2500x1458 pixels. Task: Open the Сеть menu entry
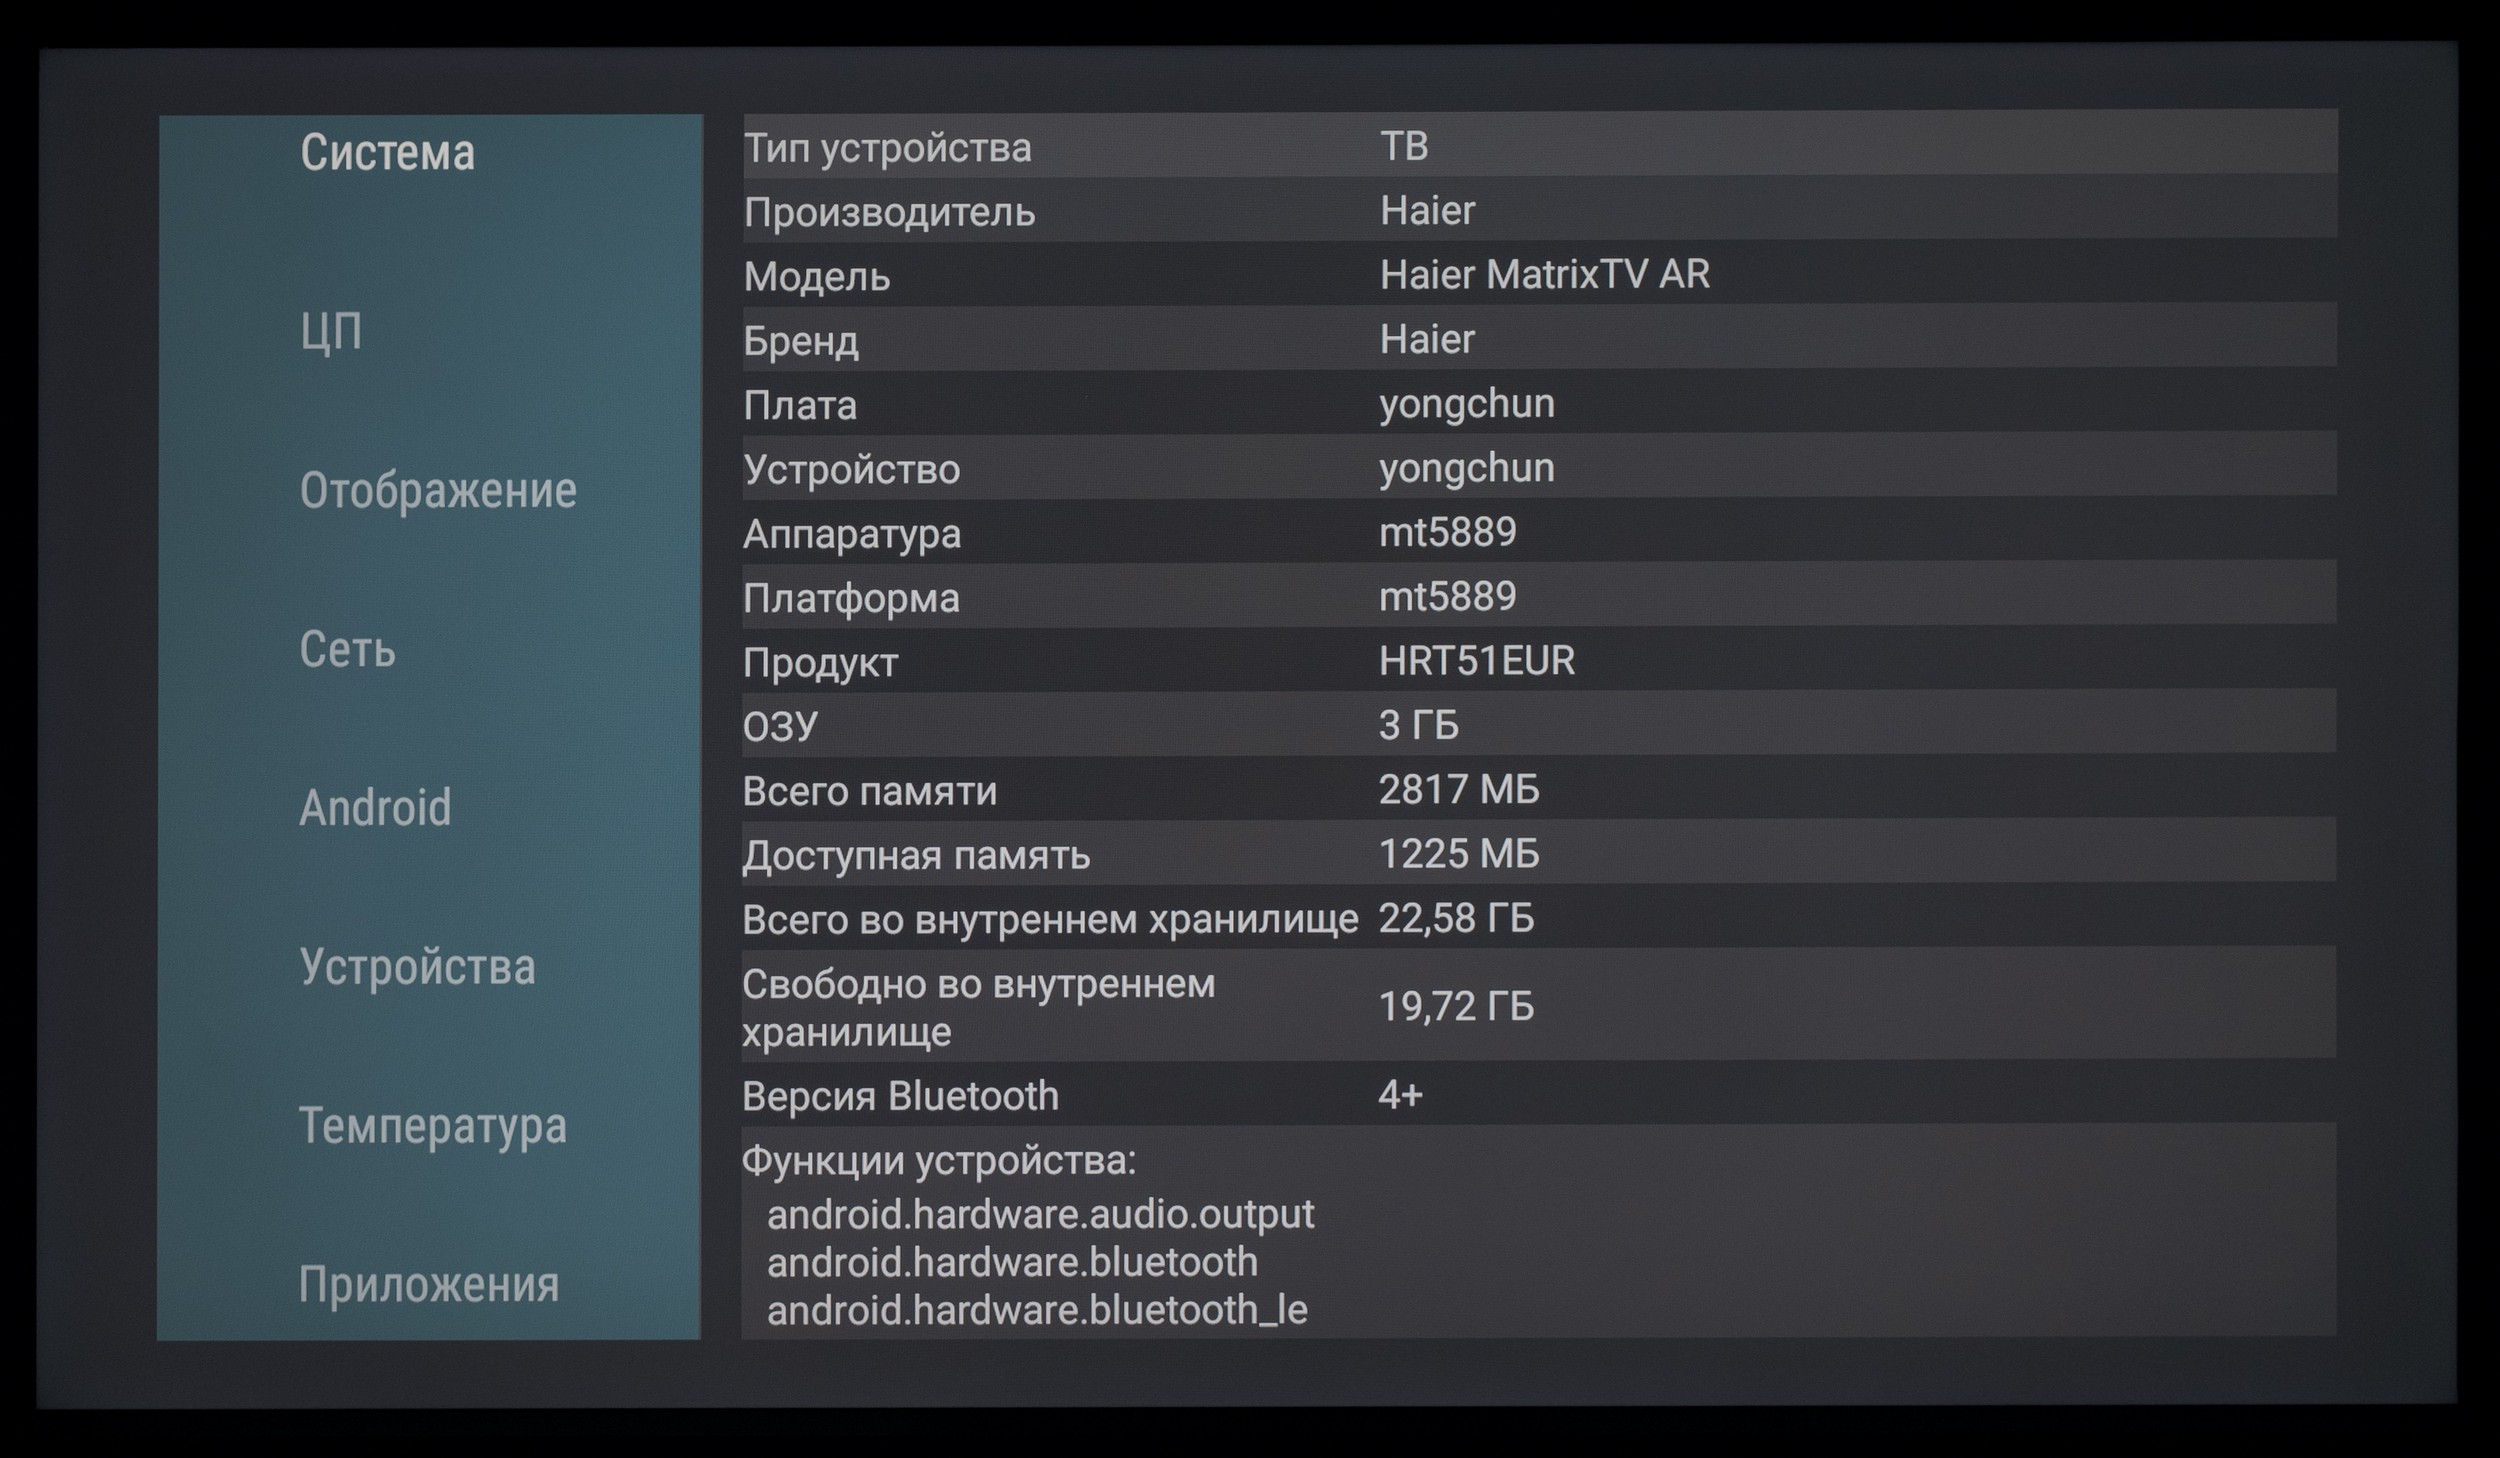[348, 650]
